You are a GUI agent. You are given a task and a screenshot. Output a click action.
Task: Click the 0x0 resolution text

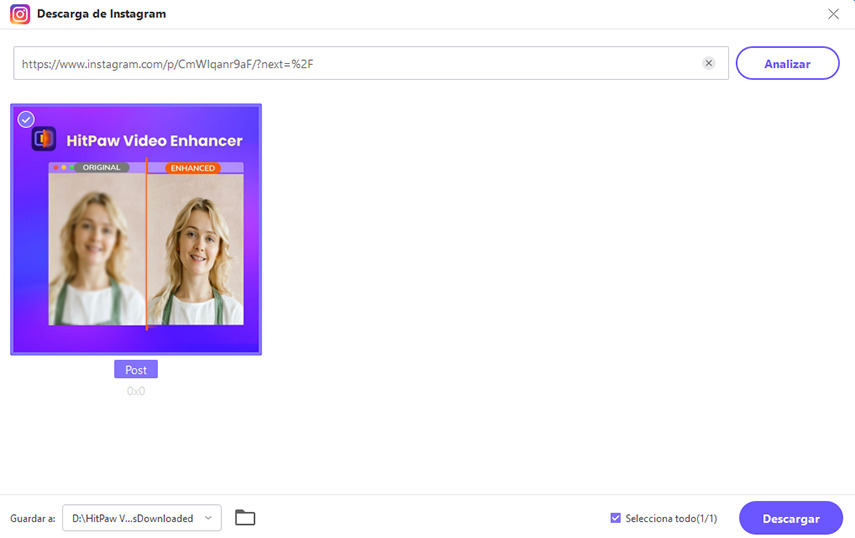136,391
